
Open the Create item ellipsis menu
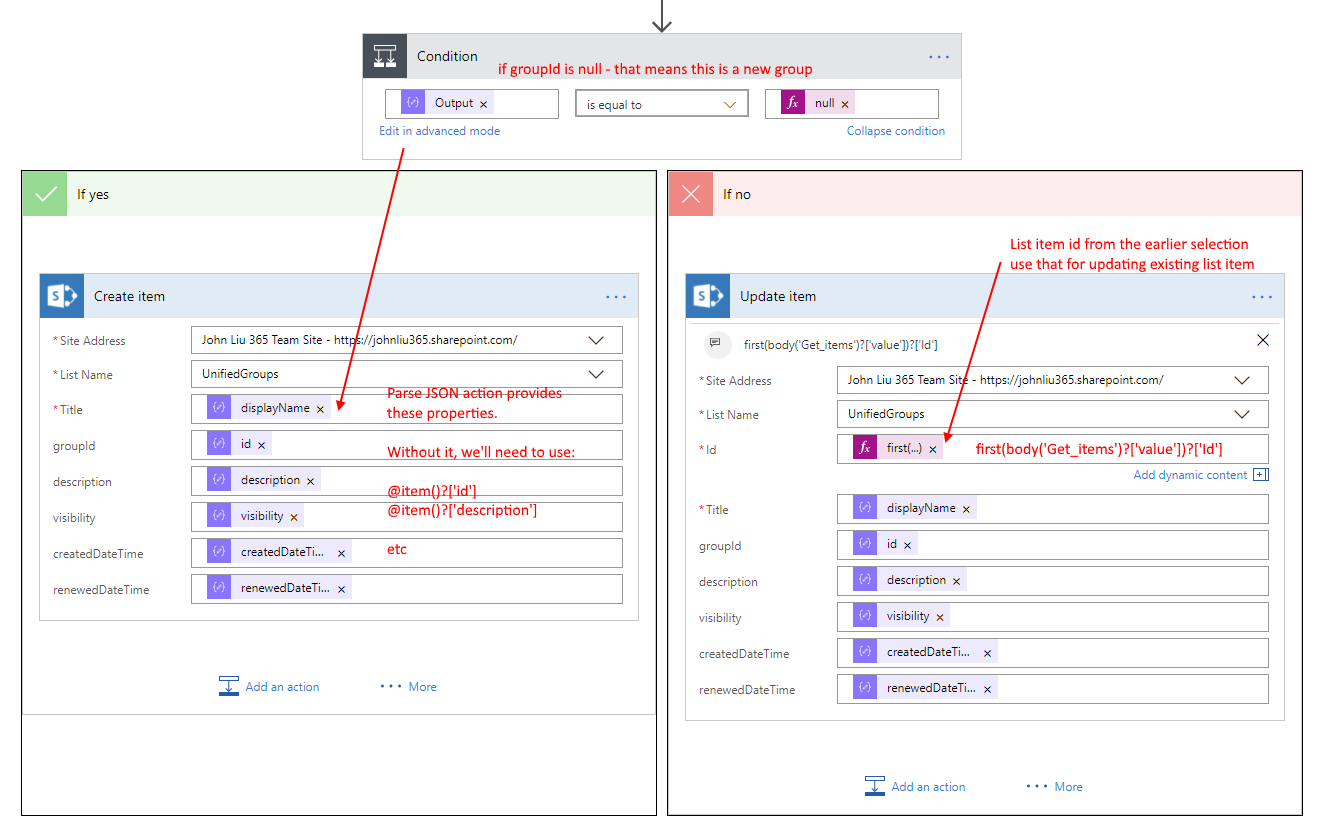pyautogui.click(x=616, y=297)
